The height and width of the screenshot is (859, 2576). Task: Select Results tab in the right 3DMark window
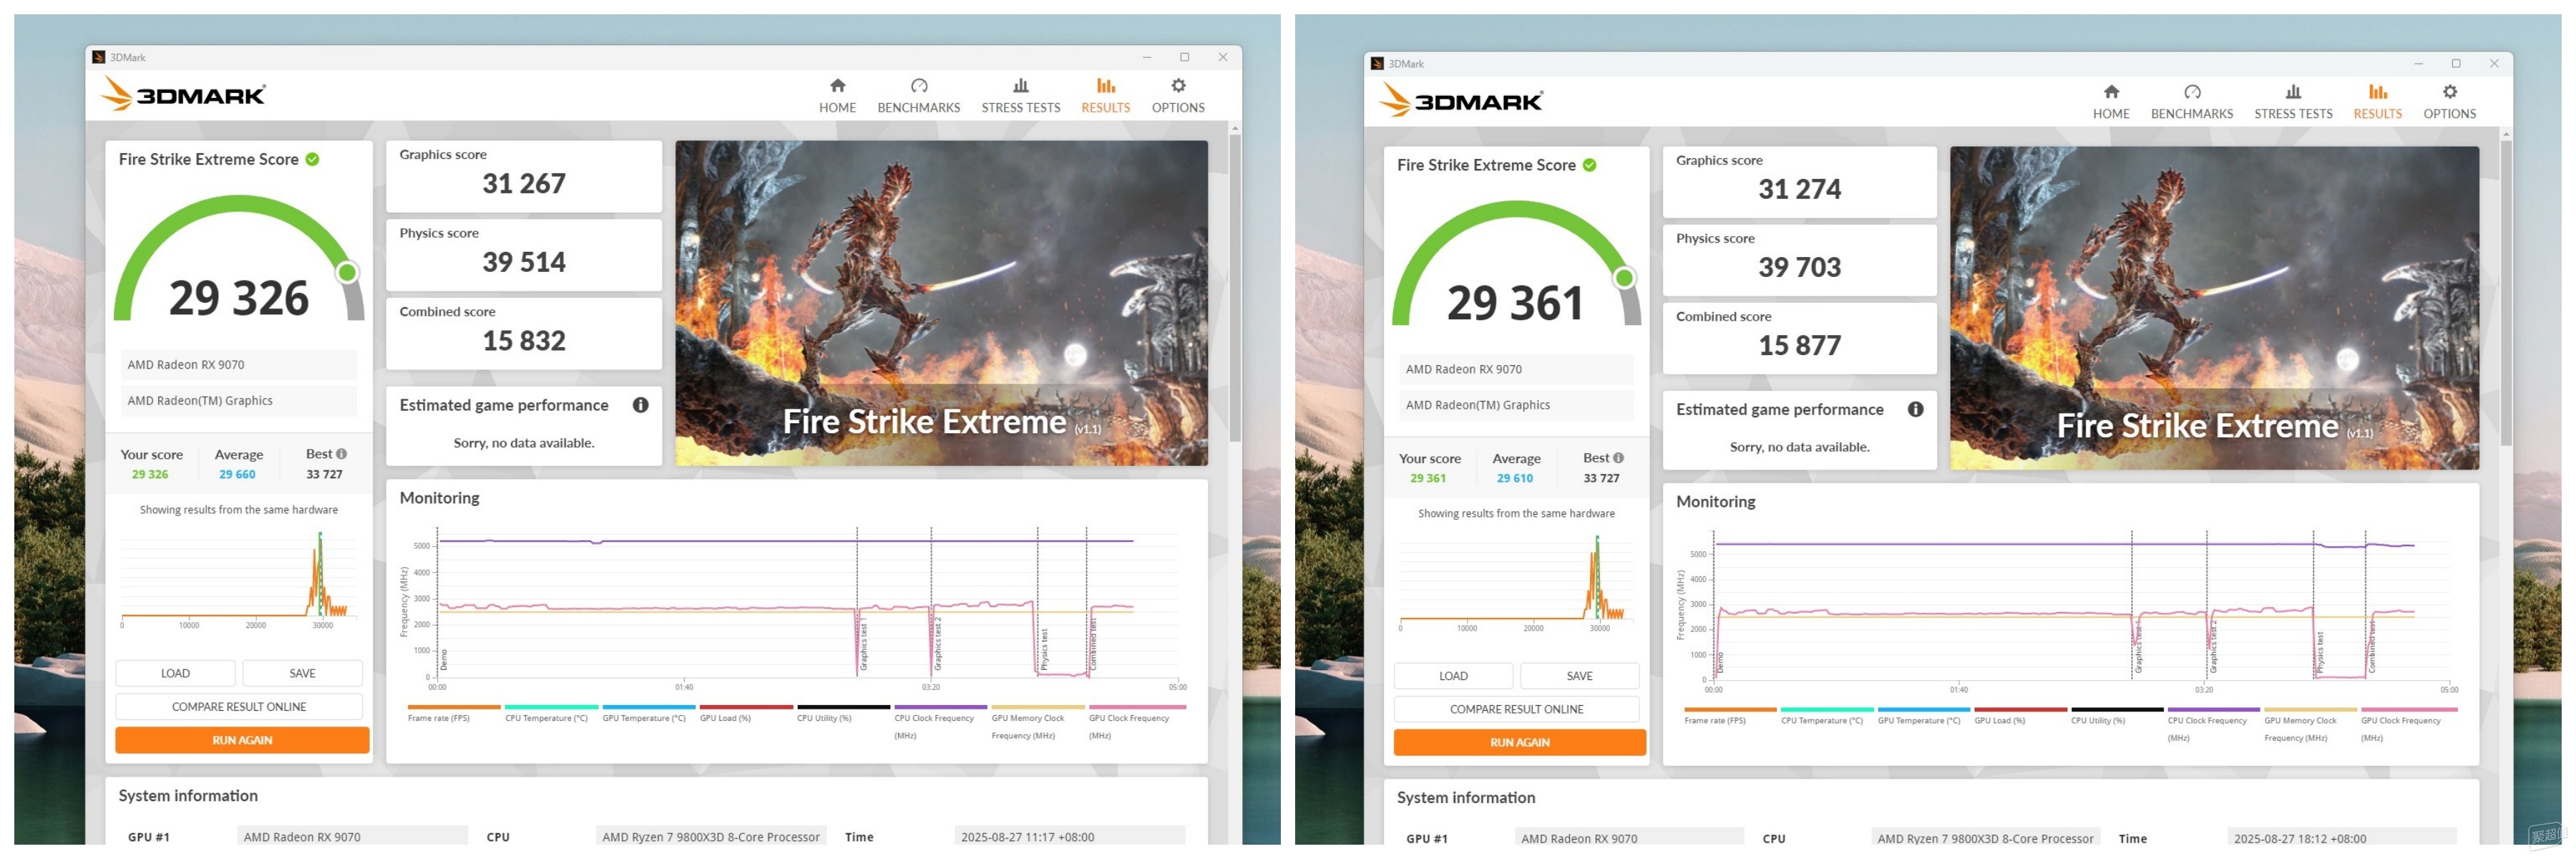2377,101
